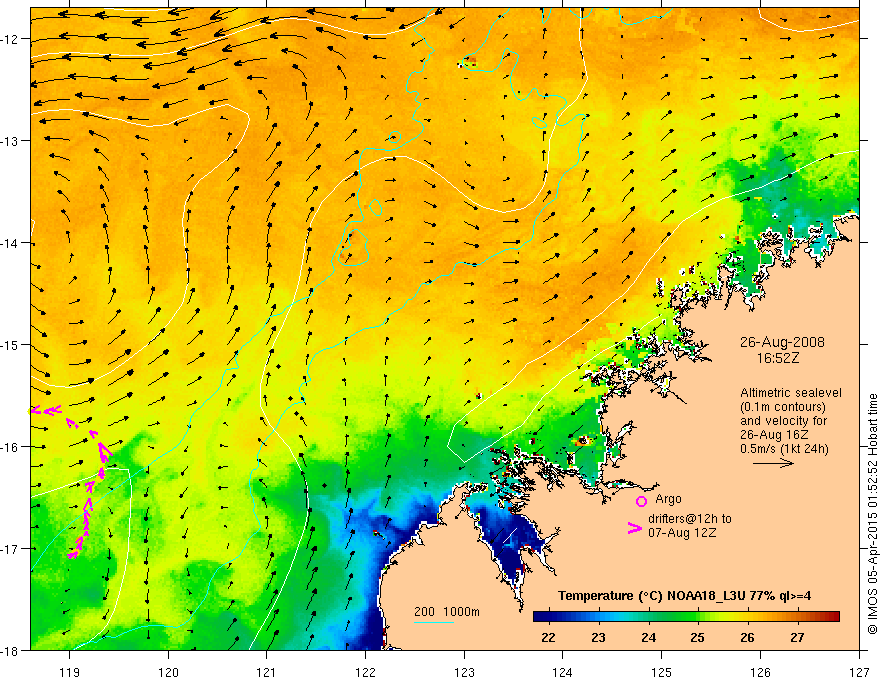The image size is (880, 680).
Task: Click the magenta Argo circle symbol
Action: point(641,501)
